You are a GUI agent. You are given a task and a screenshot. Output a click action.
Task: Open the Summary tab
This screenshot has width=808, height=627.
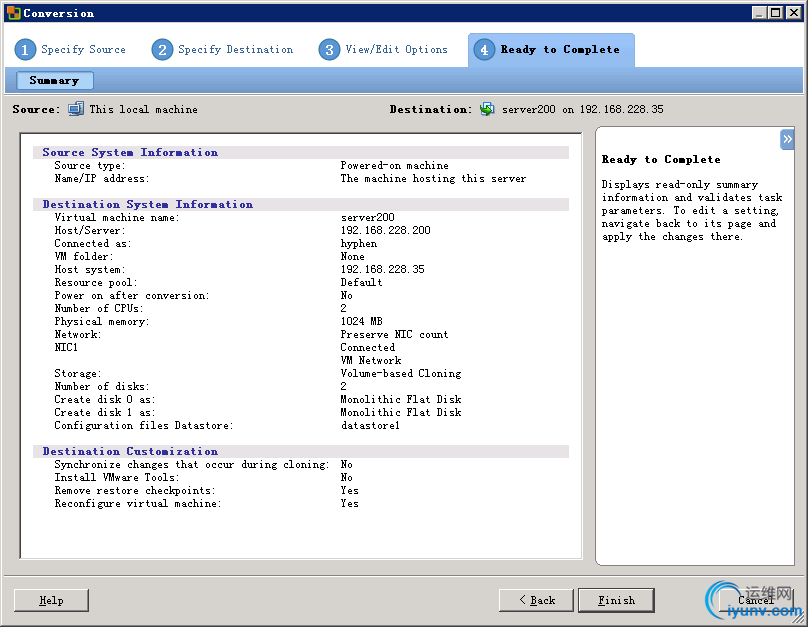point(55,80)
